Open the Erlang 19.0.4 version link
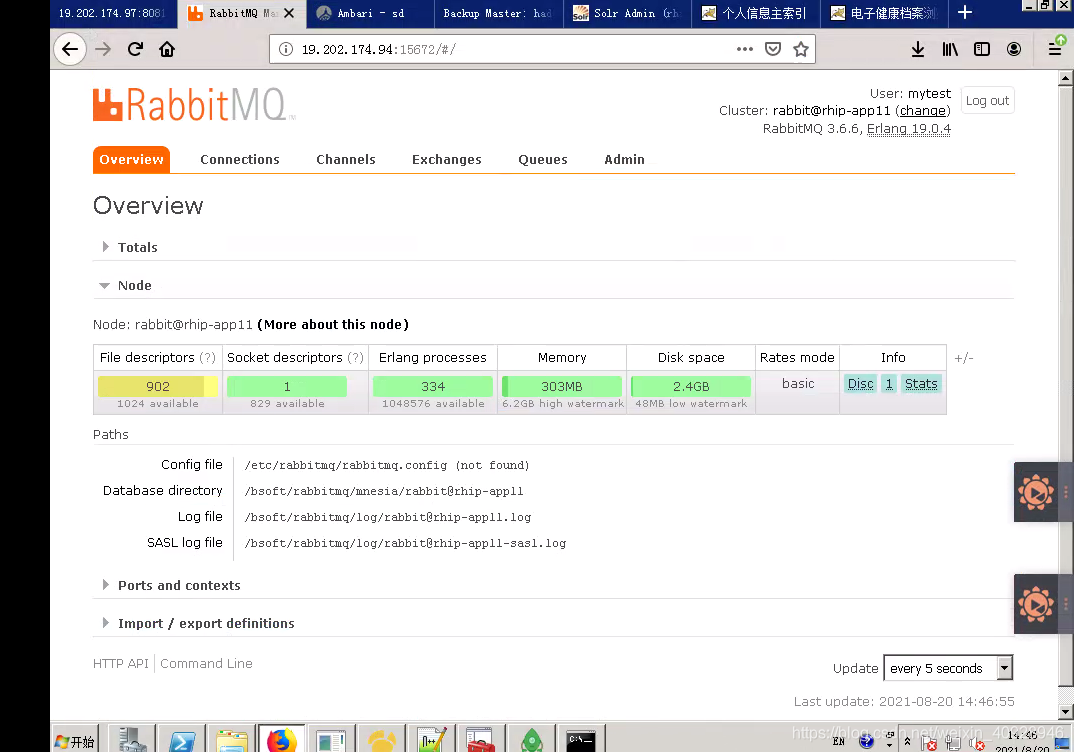 coord(909,129)
